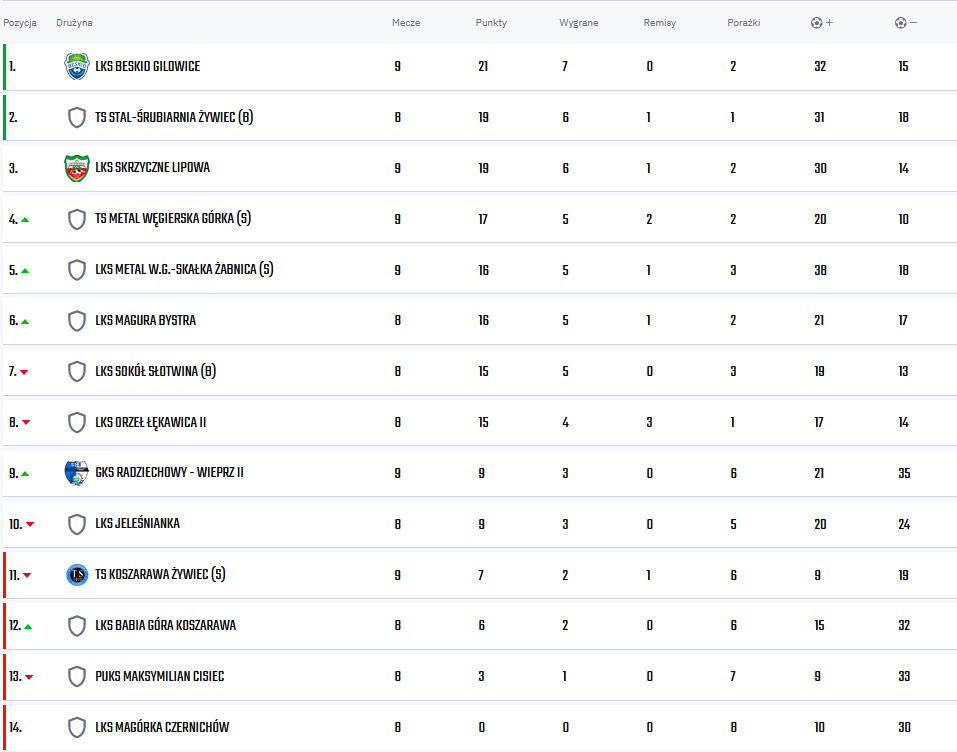
Task: Sort by the Drużyna column header
Action: tap(74, 23)
